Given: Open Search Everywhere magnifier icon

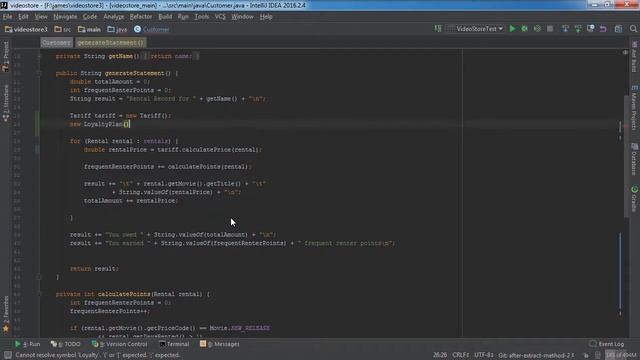Looking at the screenshot, I should point(633,29).
